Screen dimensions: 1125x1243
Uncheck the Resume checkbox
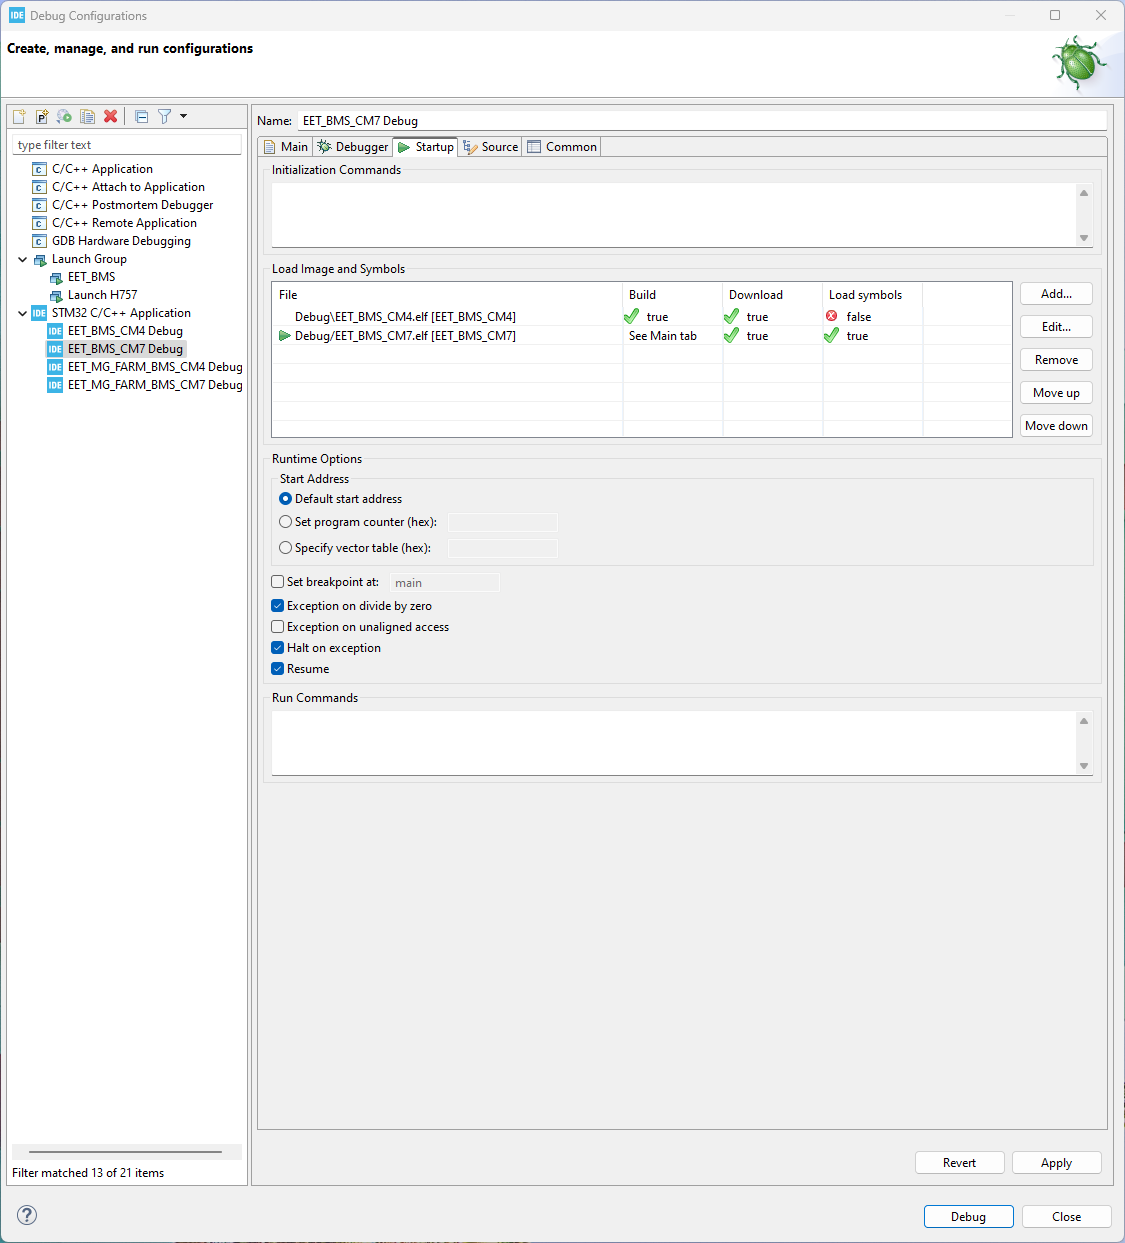coord(278,669)
